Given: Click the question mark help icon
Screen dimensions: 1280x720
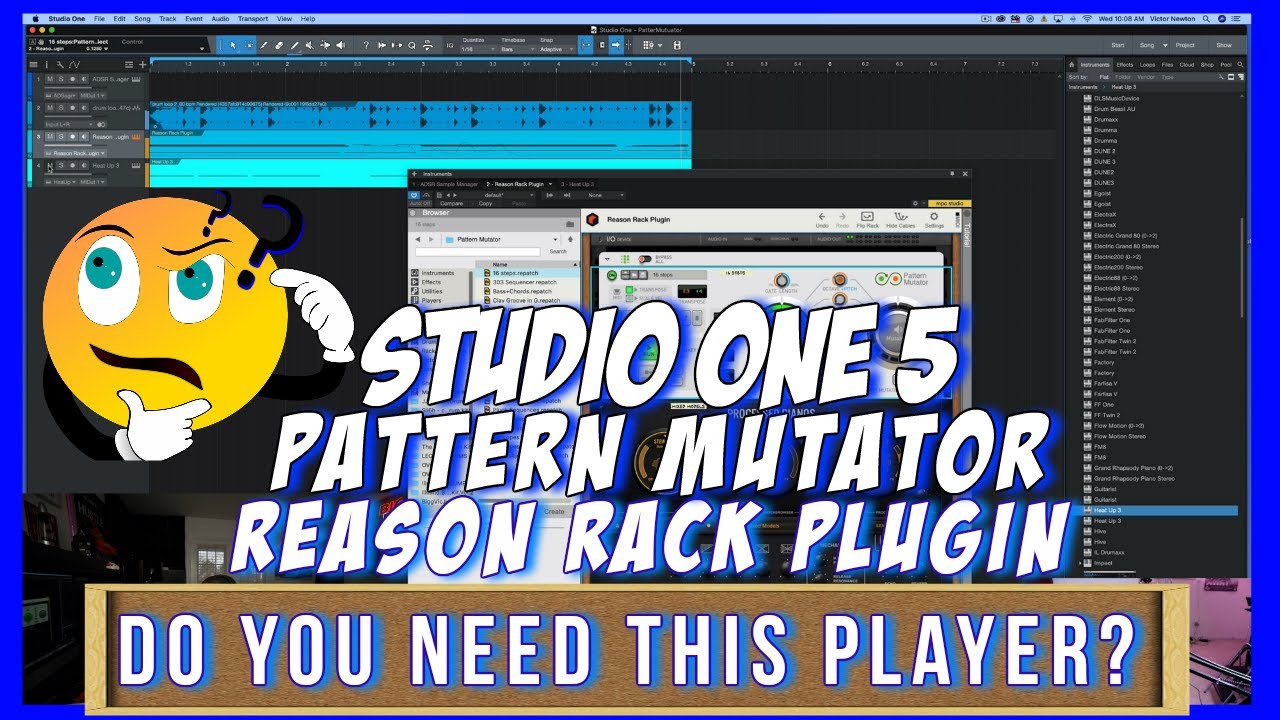Looking at the screenshot, I should click(366, 45).
